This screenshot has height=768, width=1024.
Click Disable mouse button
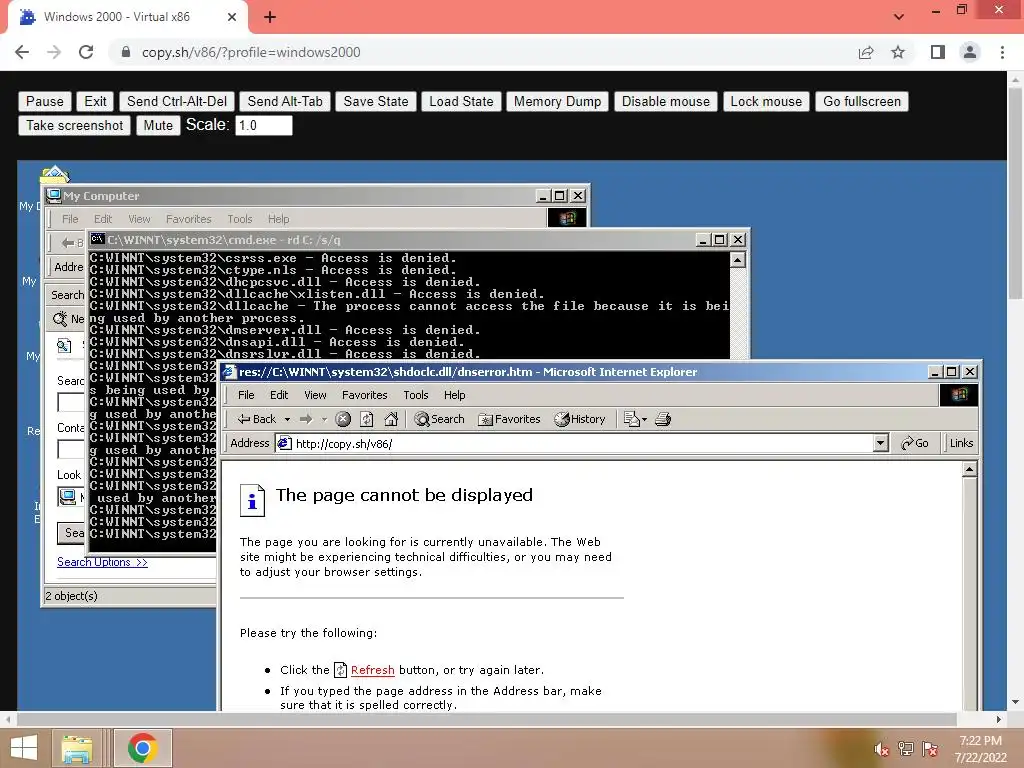pyautogui.click(x=665, y=101)
